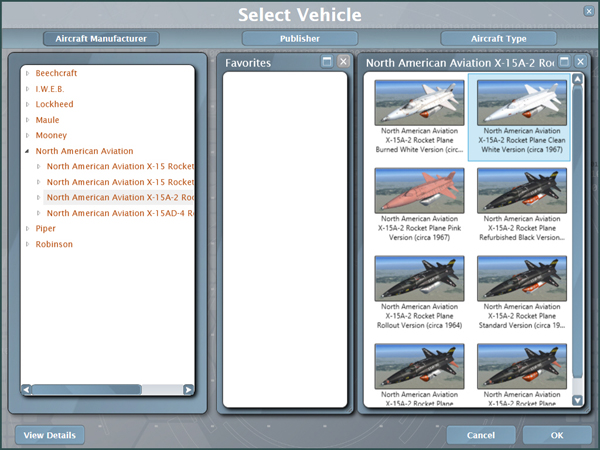Click left arrow of tree horizontal scrollbar
This screenshot has height=450, width=600.
click(x=26, y=390)
